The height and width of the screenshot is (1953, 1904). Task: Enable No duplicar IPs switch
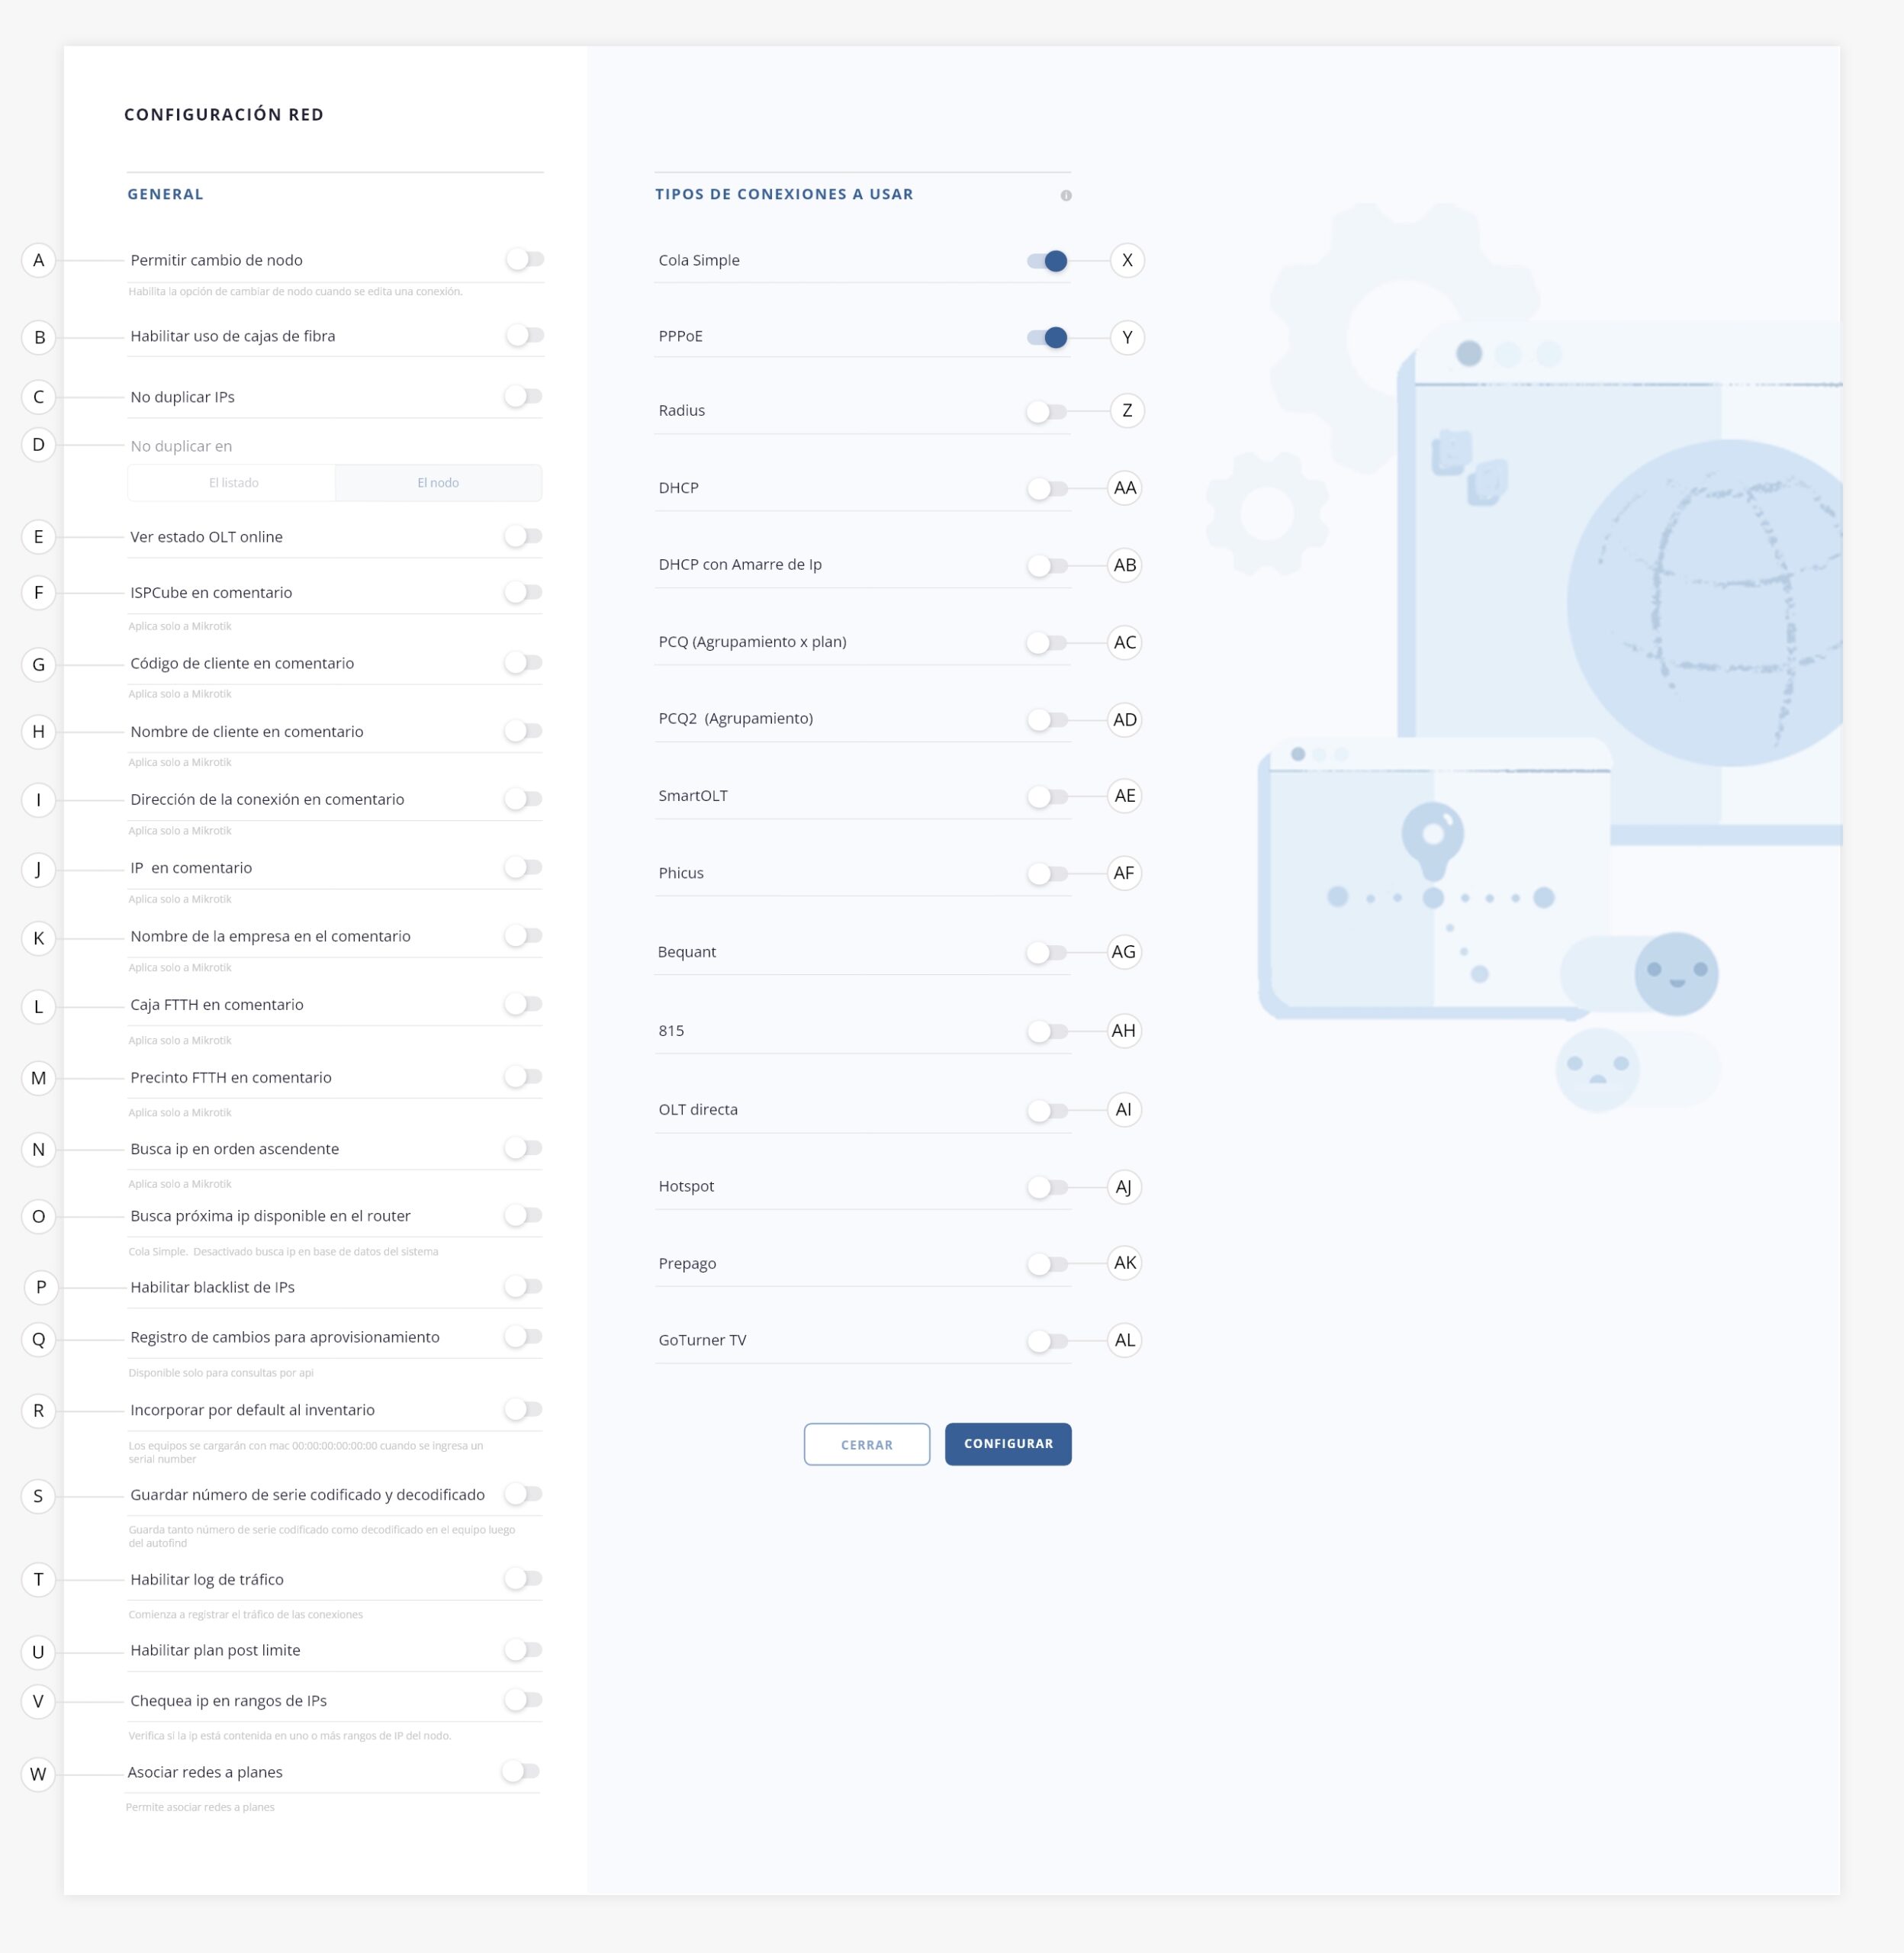tap(523, 397)
